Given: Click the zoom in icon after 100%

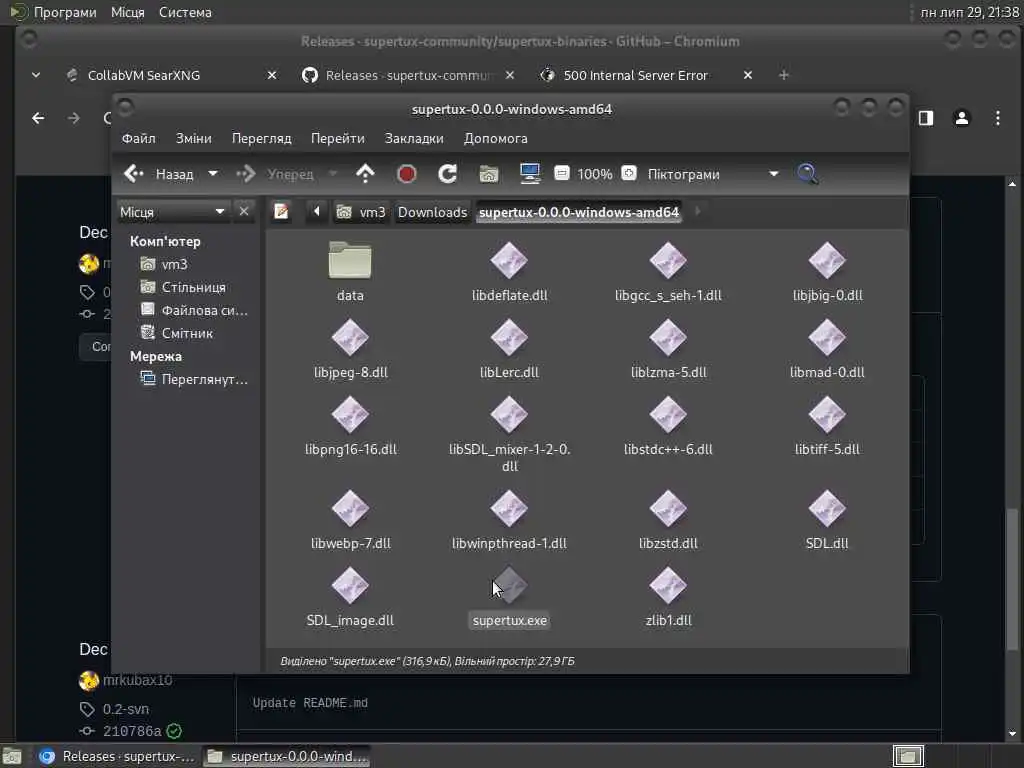Looking at the screenshot, I should (628, 173).
